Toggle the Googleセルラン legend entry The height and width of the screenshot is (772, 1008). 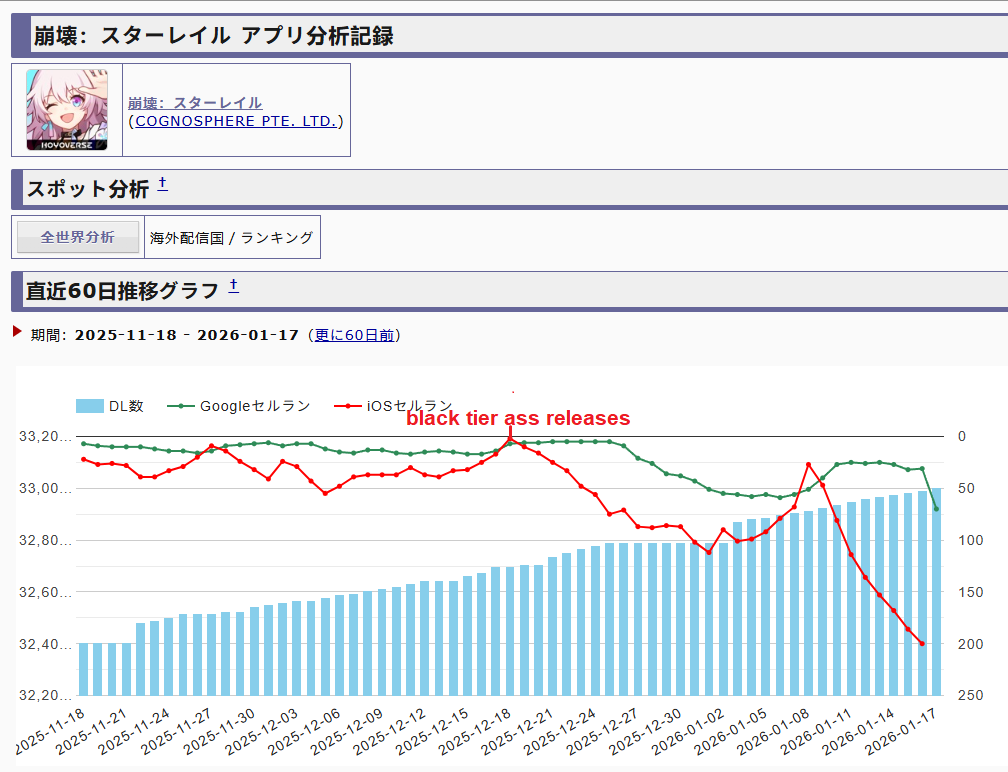(x=238, y=406)
